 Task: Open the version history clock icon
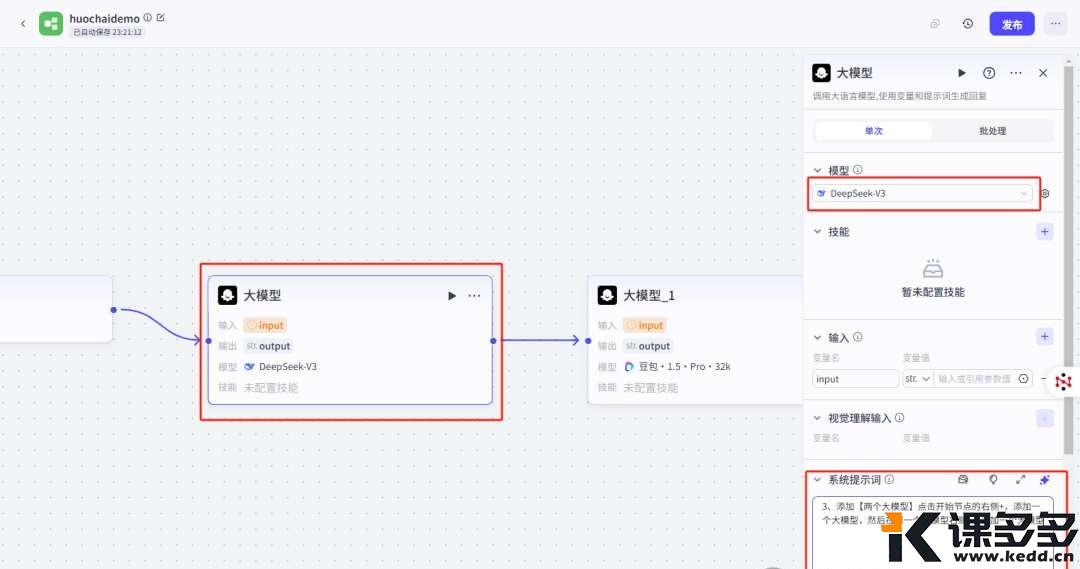(x=968, y=24)
